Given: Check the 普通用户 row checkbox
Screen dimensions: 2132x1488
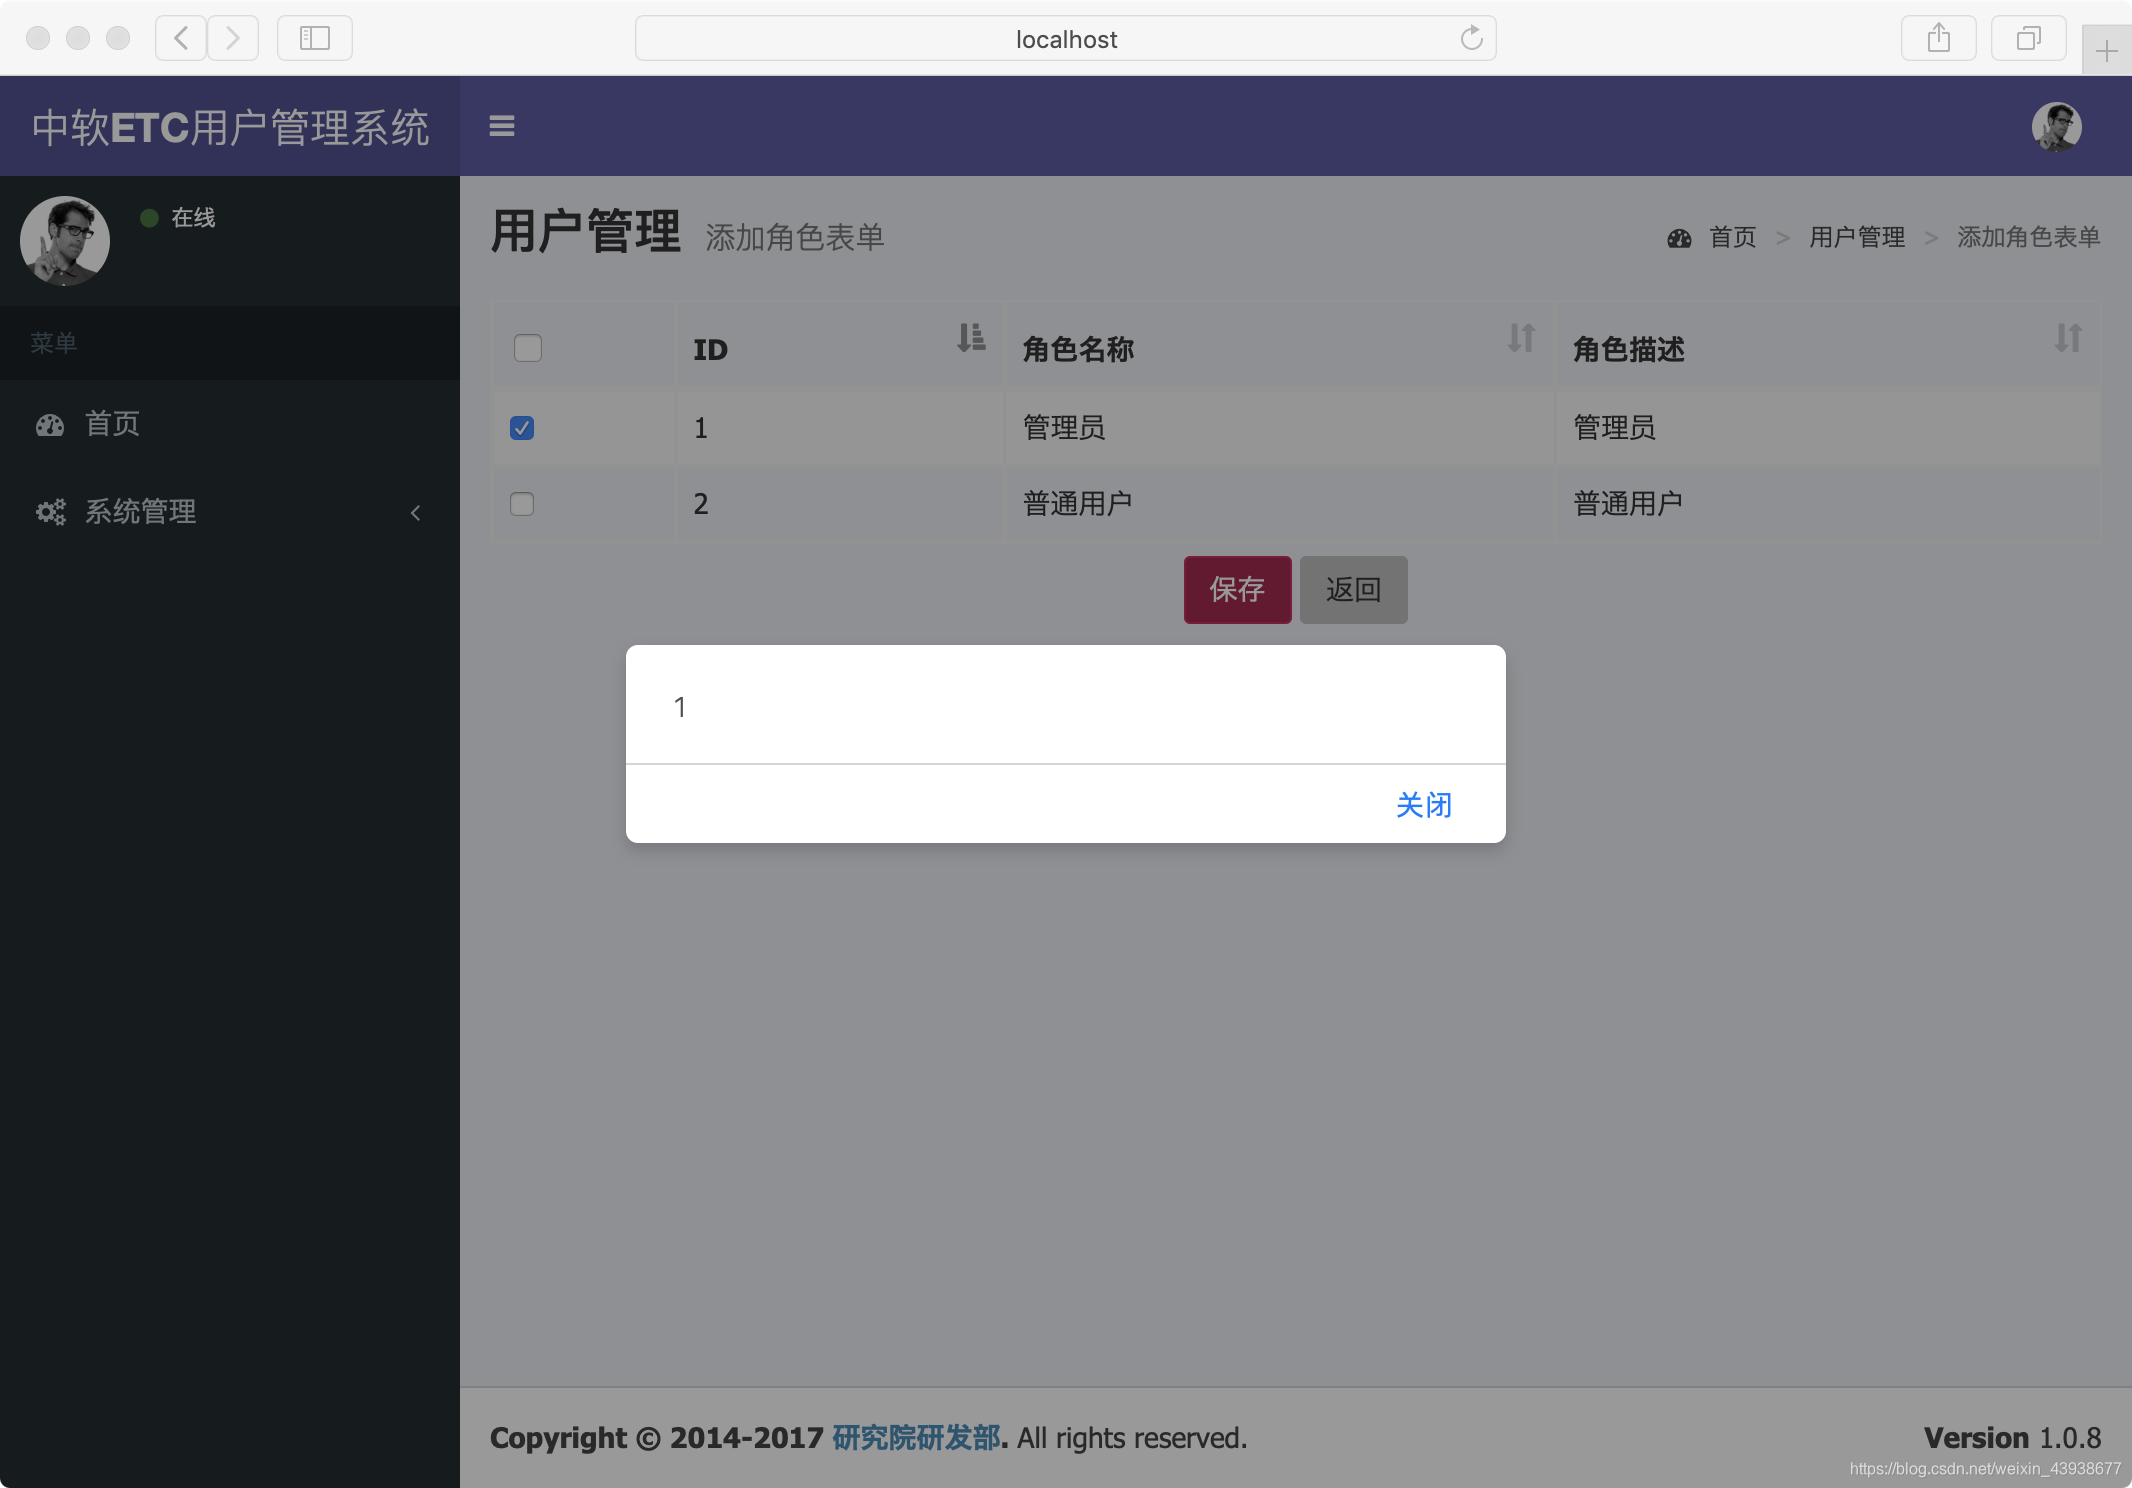Looking at the screenshot, I should tap(522, 503).
